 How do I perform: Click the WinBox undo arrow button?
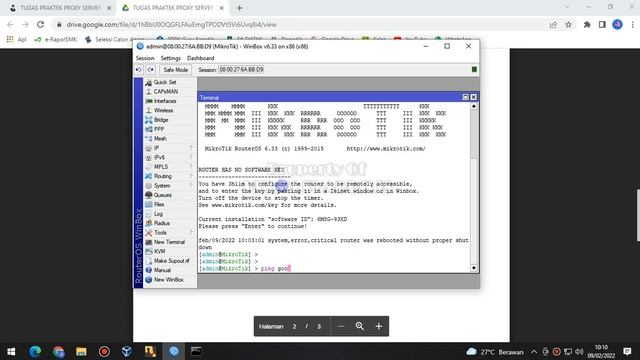139,70
